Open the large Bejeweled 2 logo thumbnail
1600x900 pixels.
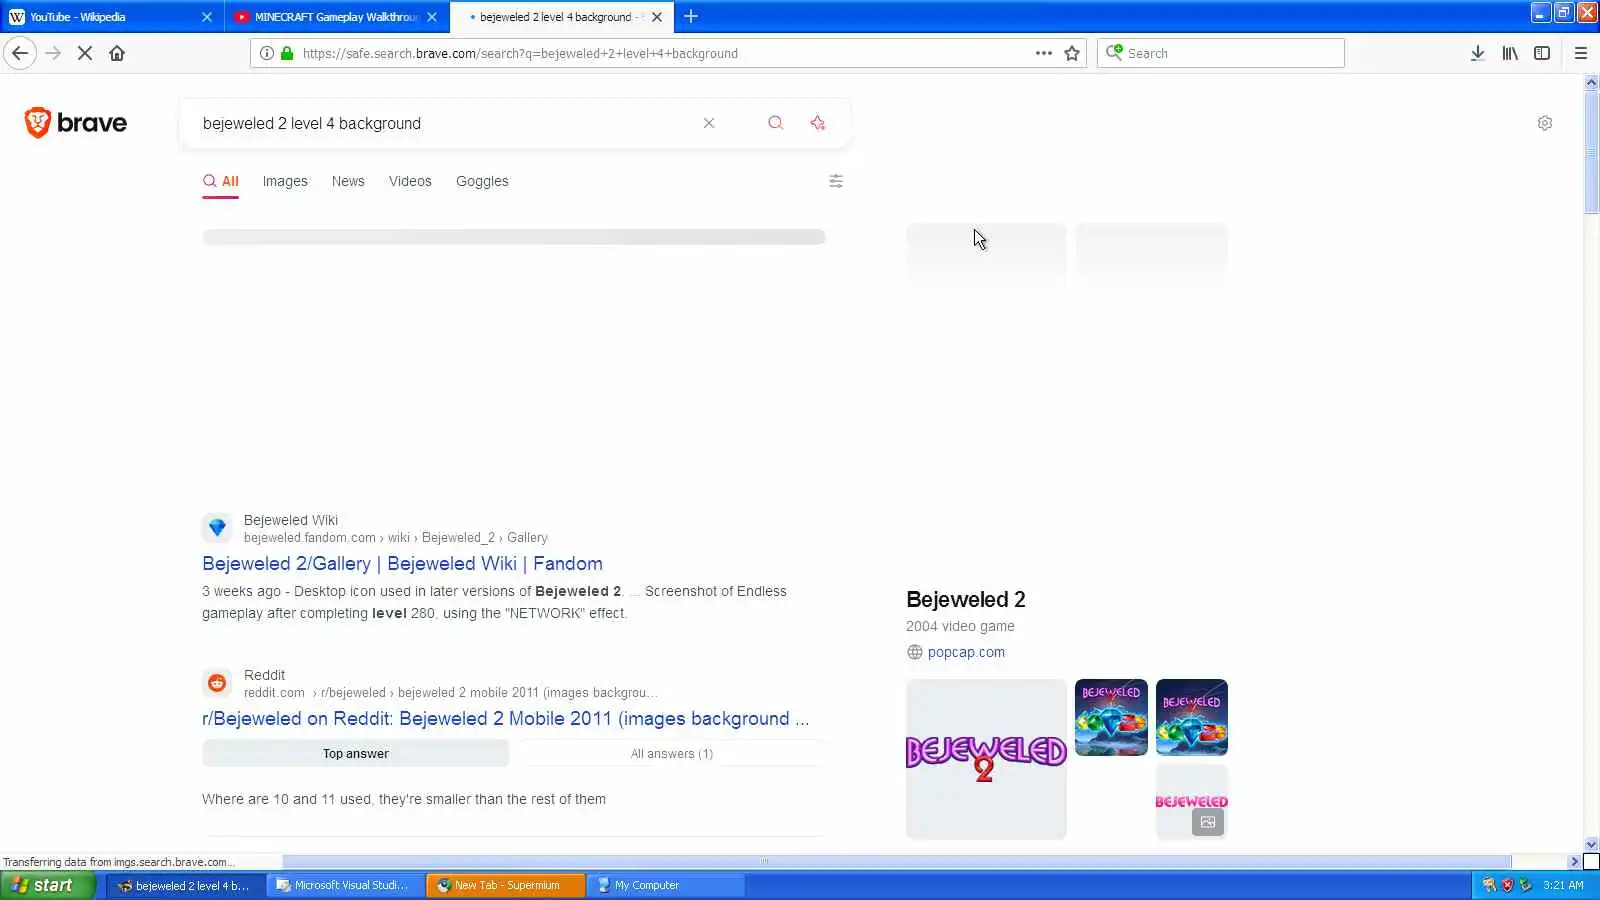coord(986,759)
